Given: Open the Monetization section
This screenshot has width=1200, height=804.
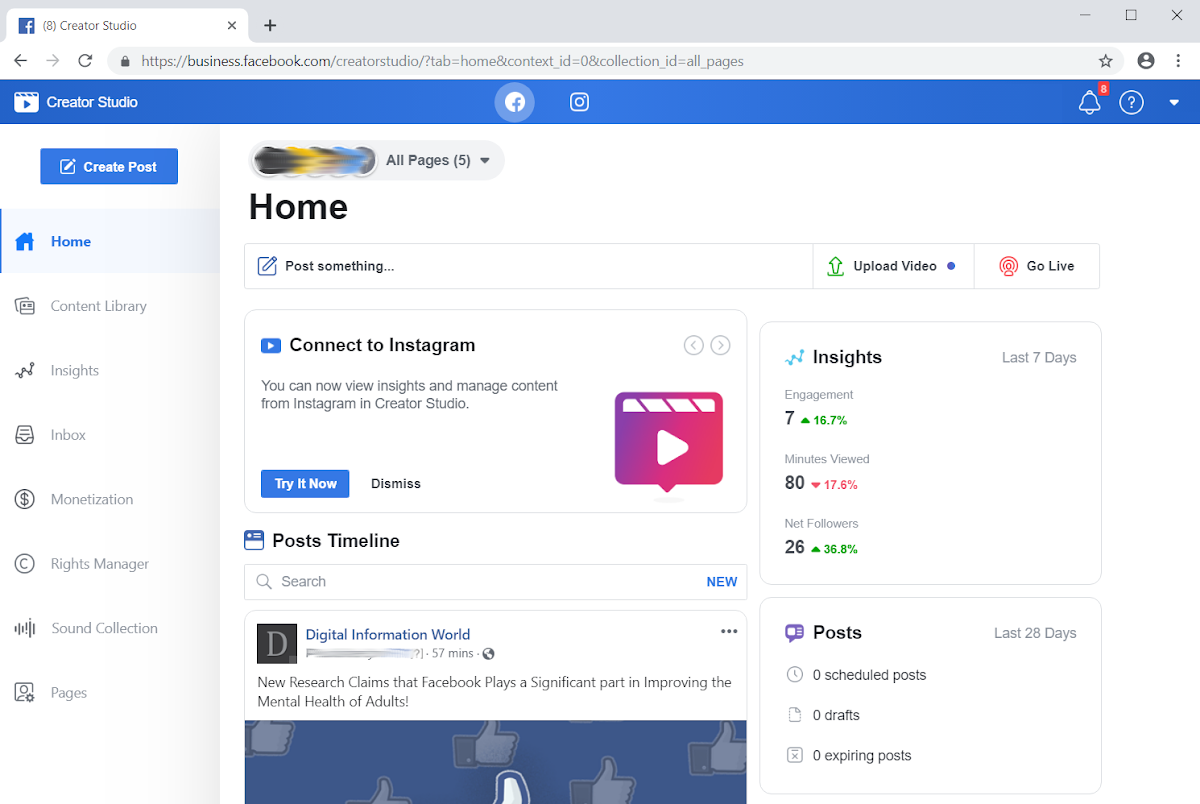Looking at the screenshot, I should (x=91, y=499).
